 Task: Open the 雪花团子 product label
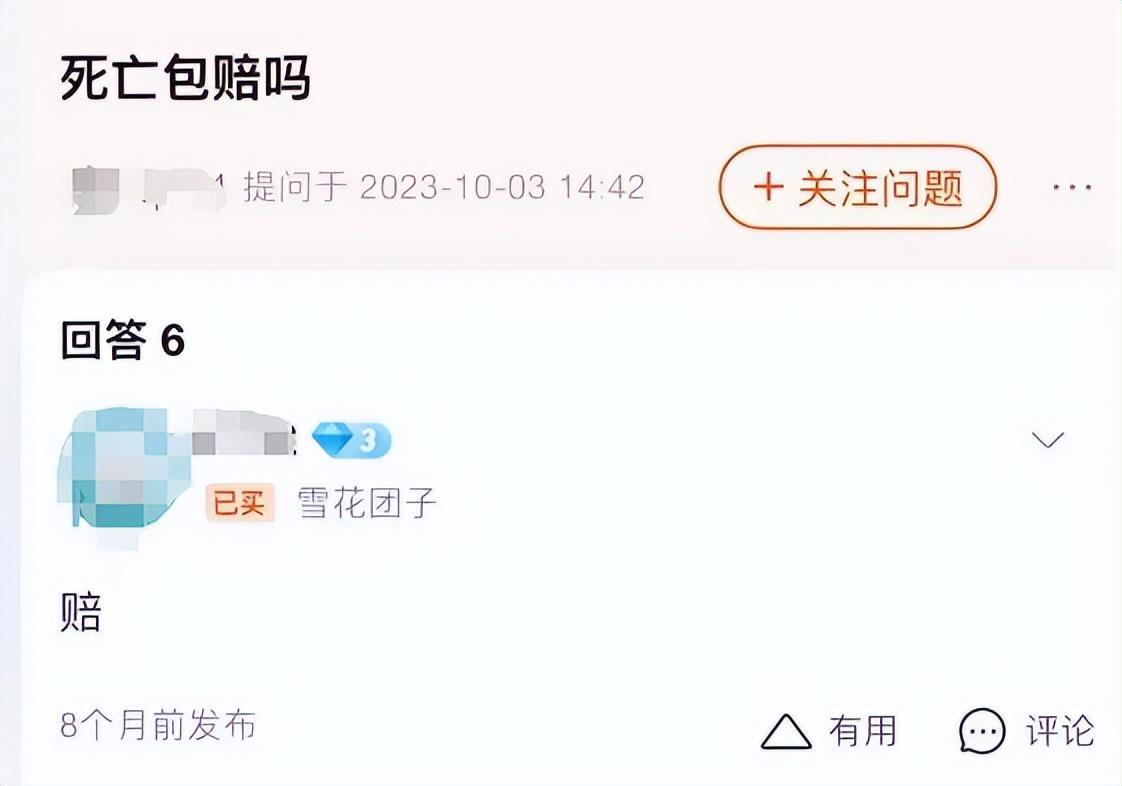[x=366, y=503]
